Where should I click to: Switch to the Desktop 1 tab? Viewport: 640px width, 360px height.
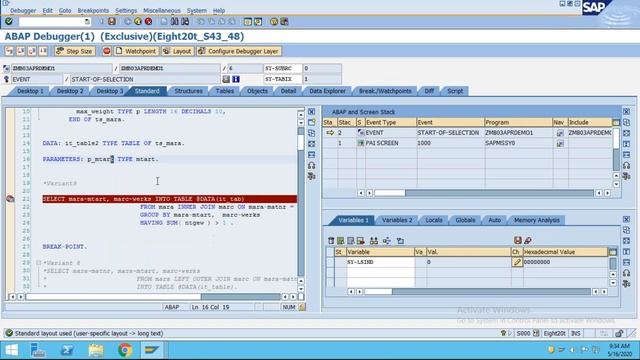click(x=30, y=91)
